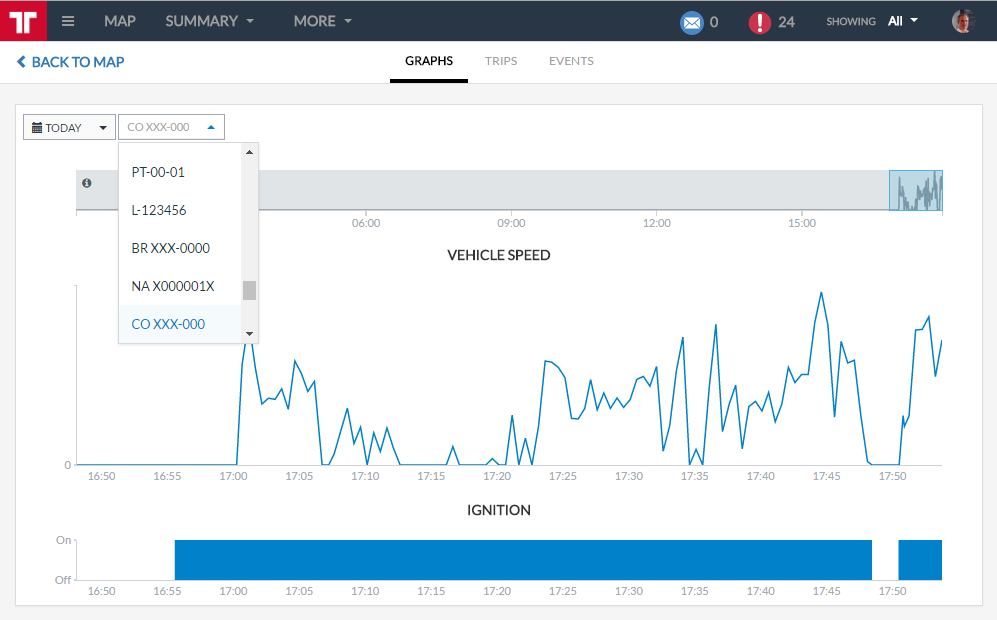Click the highlighted timeline range selector

916,190
